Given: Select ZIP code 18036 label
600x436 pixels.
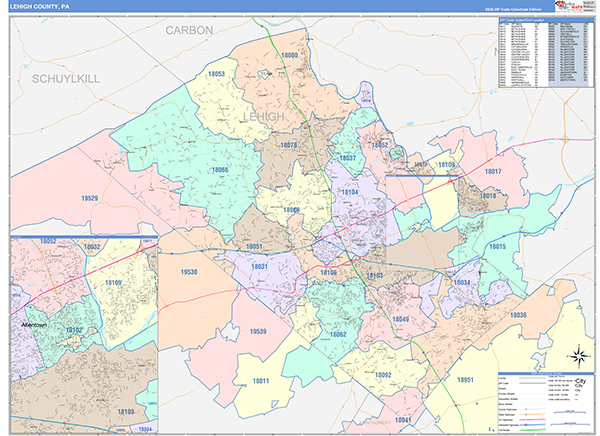Looking at the screenshot, I should click(518, 315).
